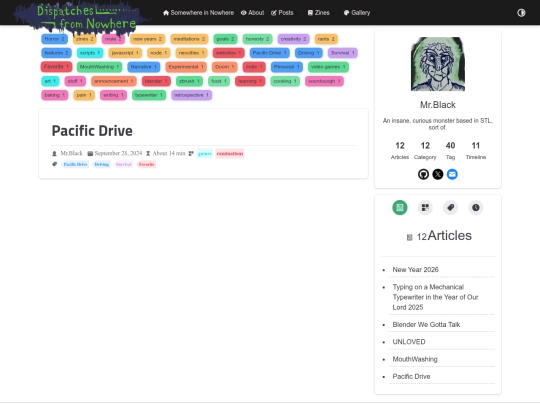Viewport: 540px width, 405px height.
Task: Select the goals 2 tag
Action: (225, 39)
